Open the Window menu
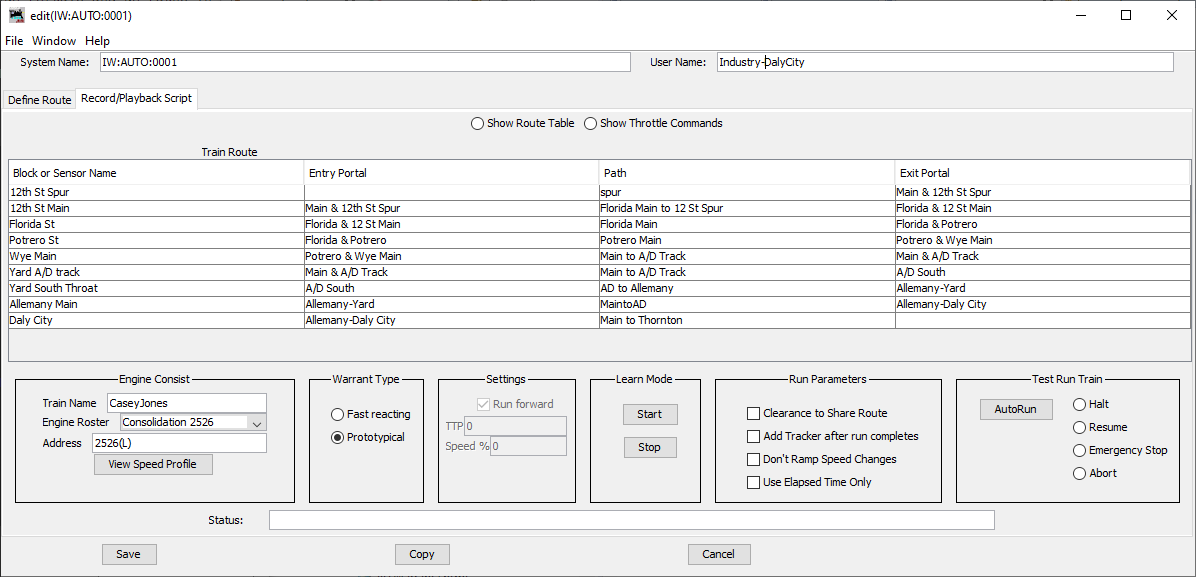Image resolution: width=1196 pixels, height=577 pixels. tap(53, 40)
